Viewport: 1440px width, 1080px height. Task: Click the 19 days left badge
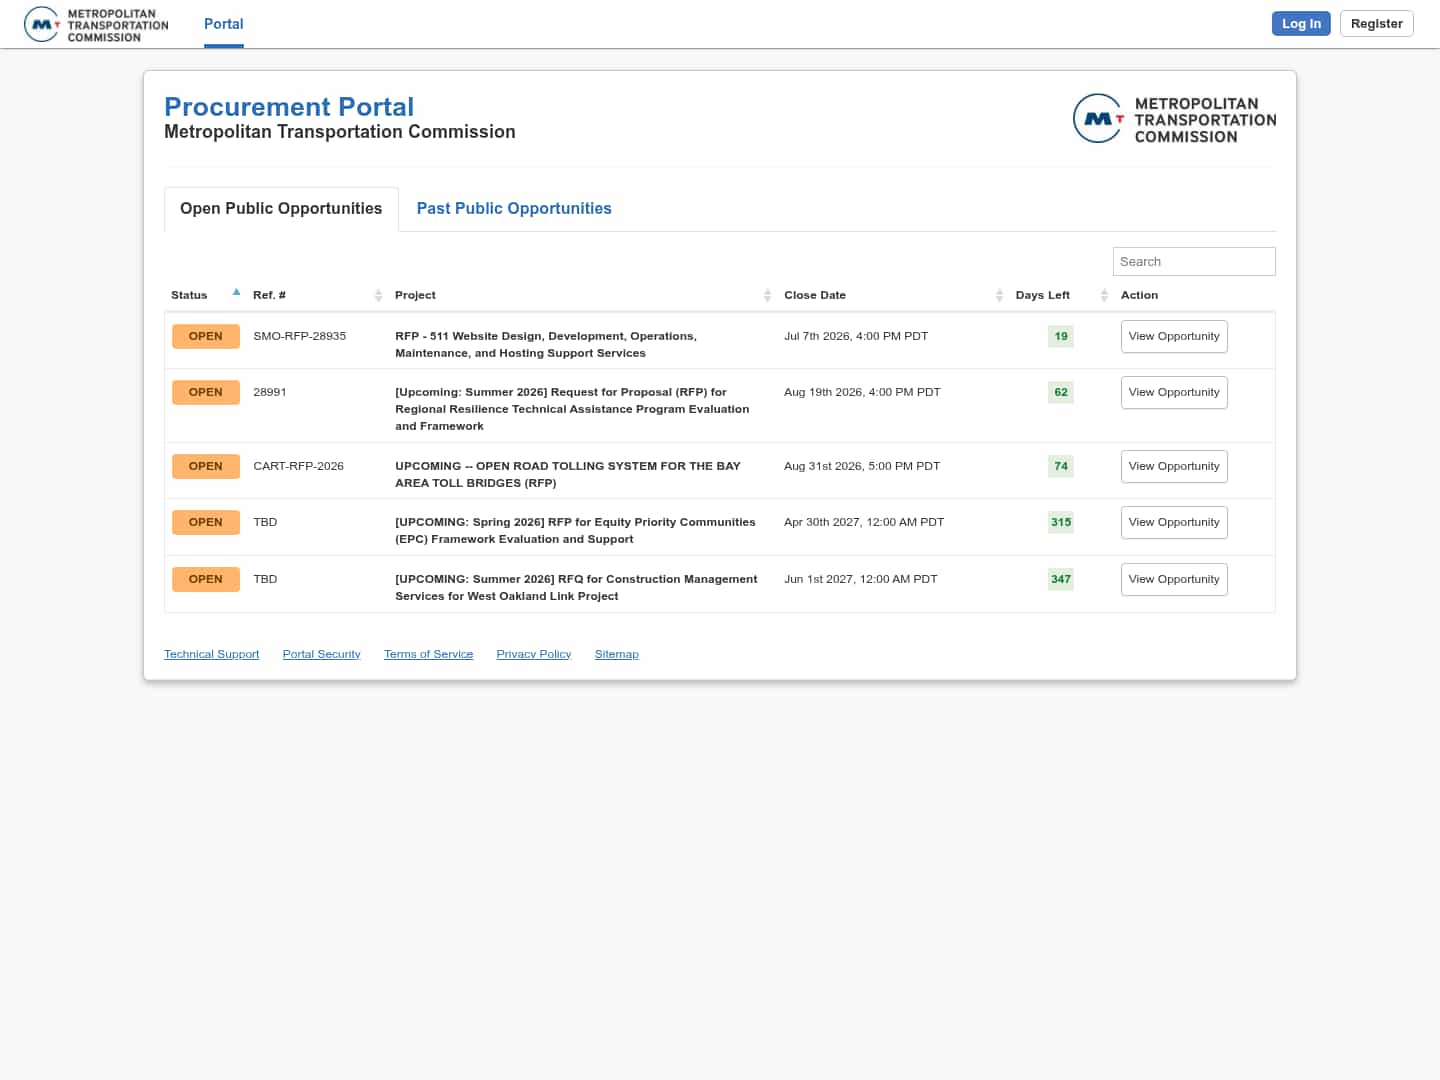pos(1061,336)
